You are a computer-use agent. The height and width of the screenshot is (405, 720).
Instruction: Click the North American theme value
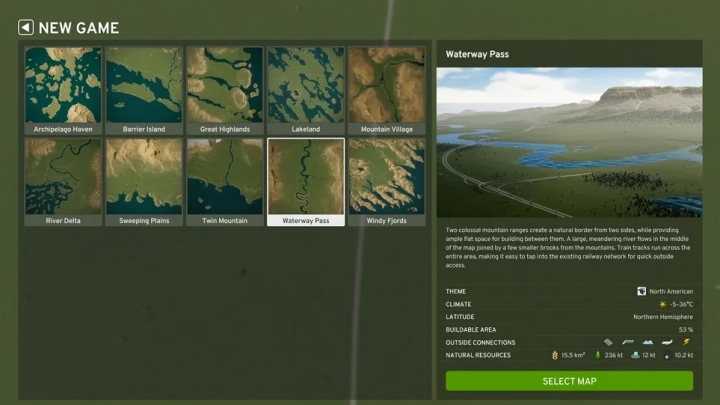click(671, 291)
